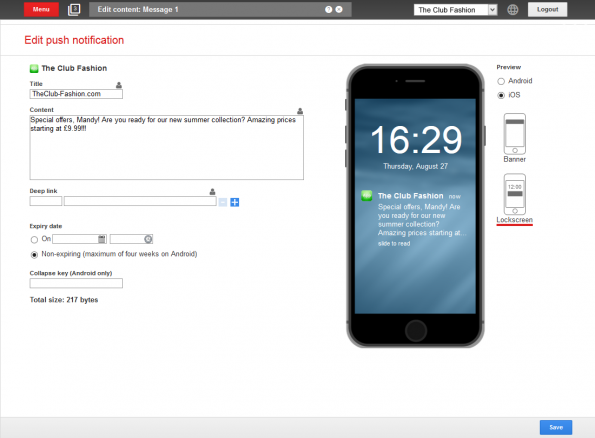
Task: Select the expiry On radio button
Action: [34, 239]
